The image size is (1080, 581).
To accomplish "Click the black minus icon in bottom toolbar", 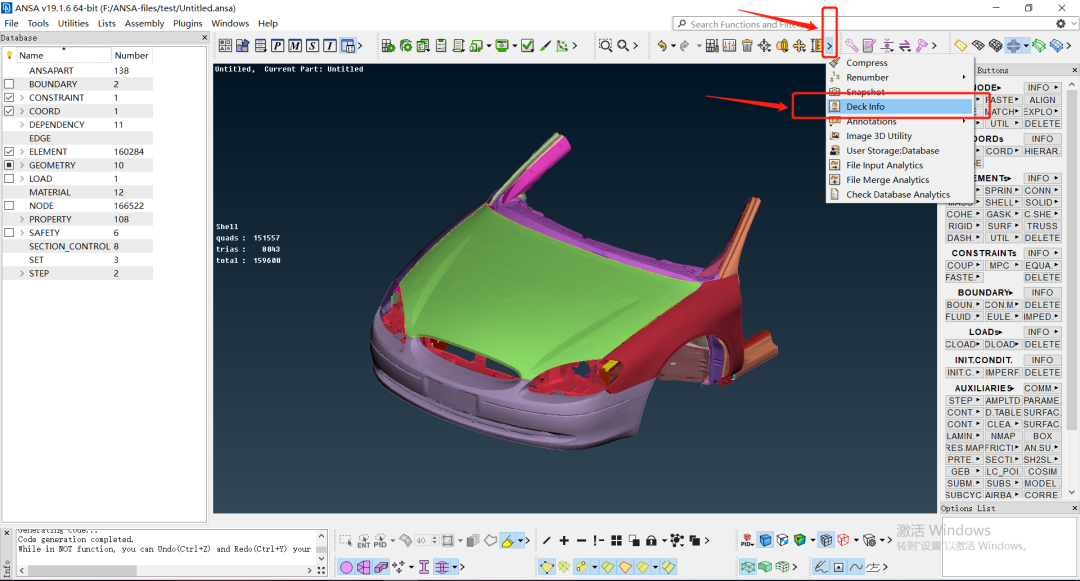I will (581, 540).
